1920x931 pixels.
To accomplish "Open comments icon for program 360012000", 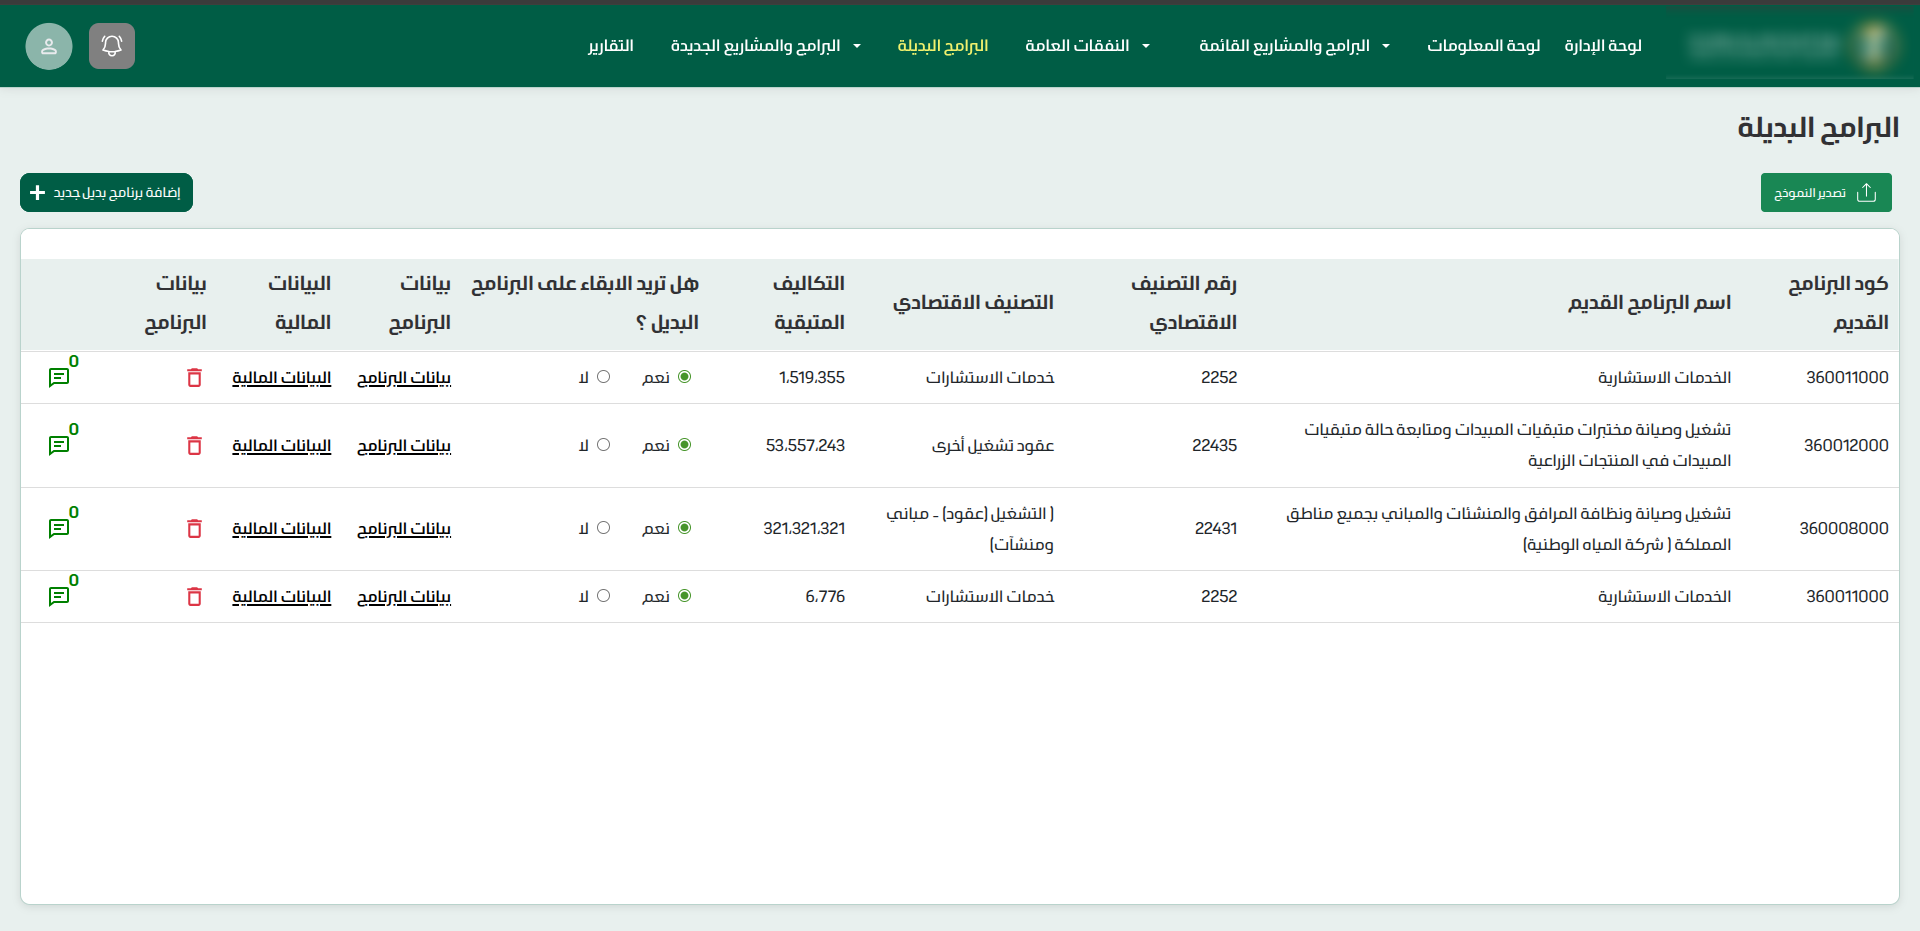I will 59,445.
